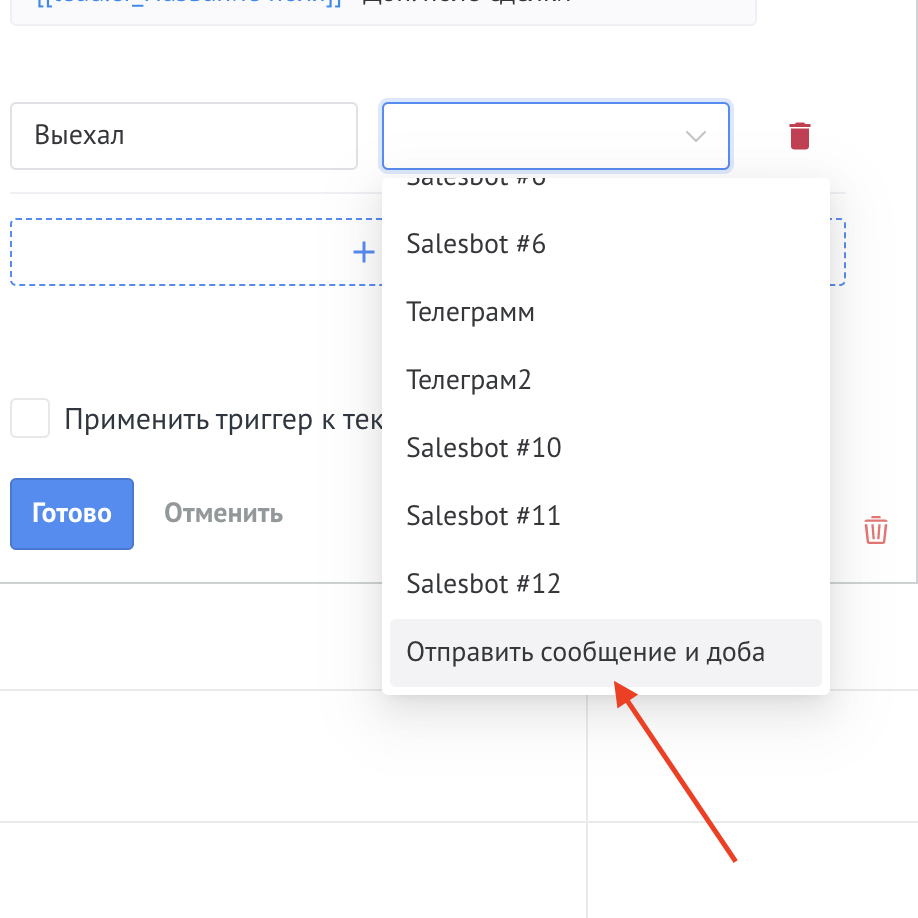Click the Отменить cancel link
This screenshot has height=918, width=918.
223,513
